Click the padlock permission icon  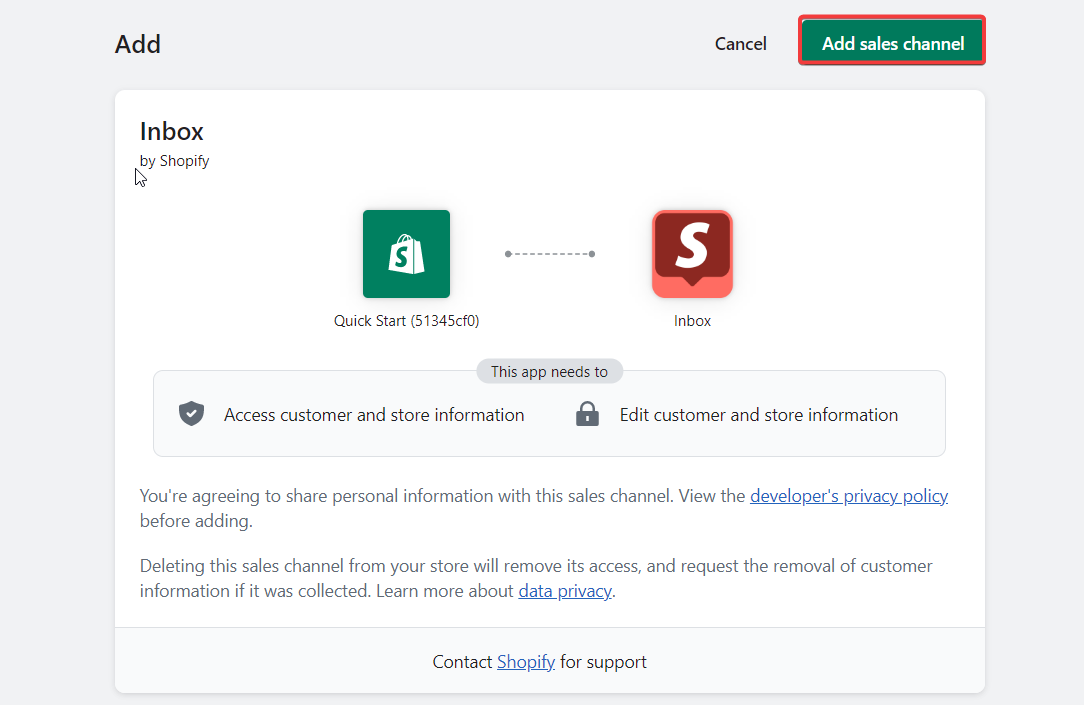587,413
